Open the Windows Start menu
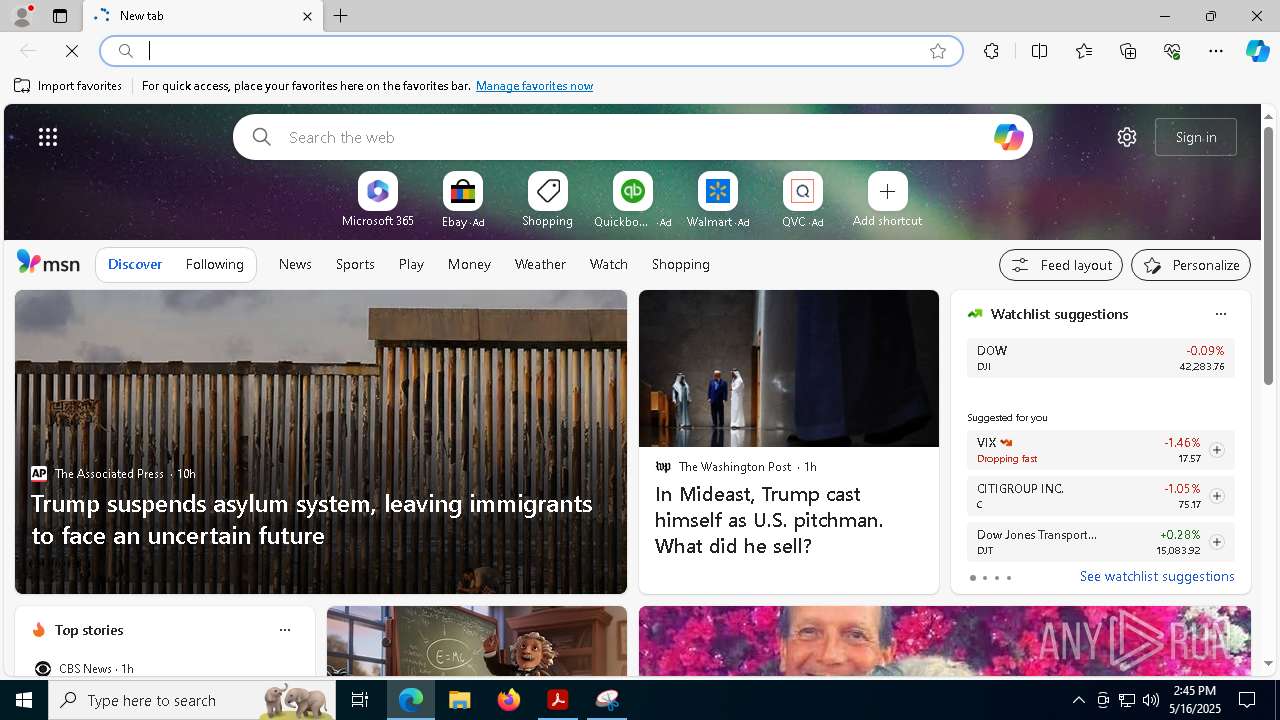This screenshot has height=720, width=1280. coord(24,700)
